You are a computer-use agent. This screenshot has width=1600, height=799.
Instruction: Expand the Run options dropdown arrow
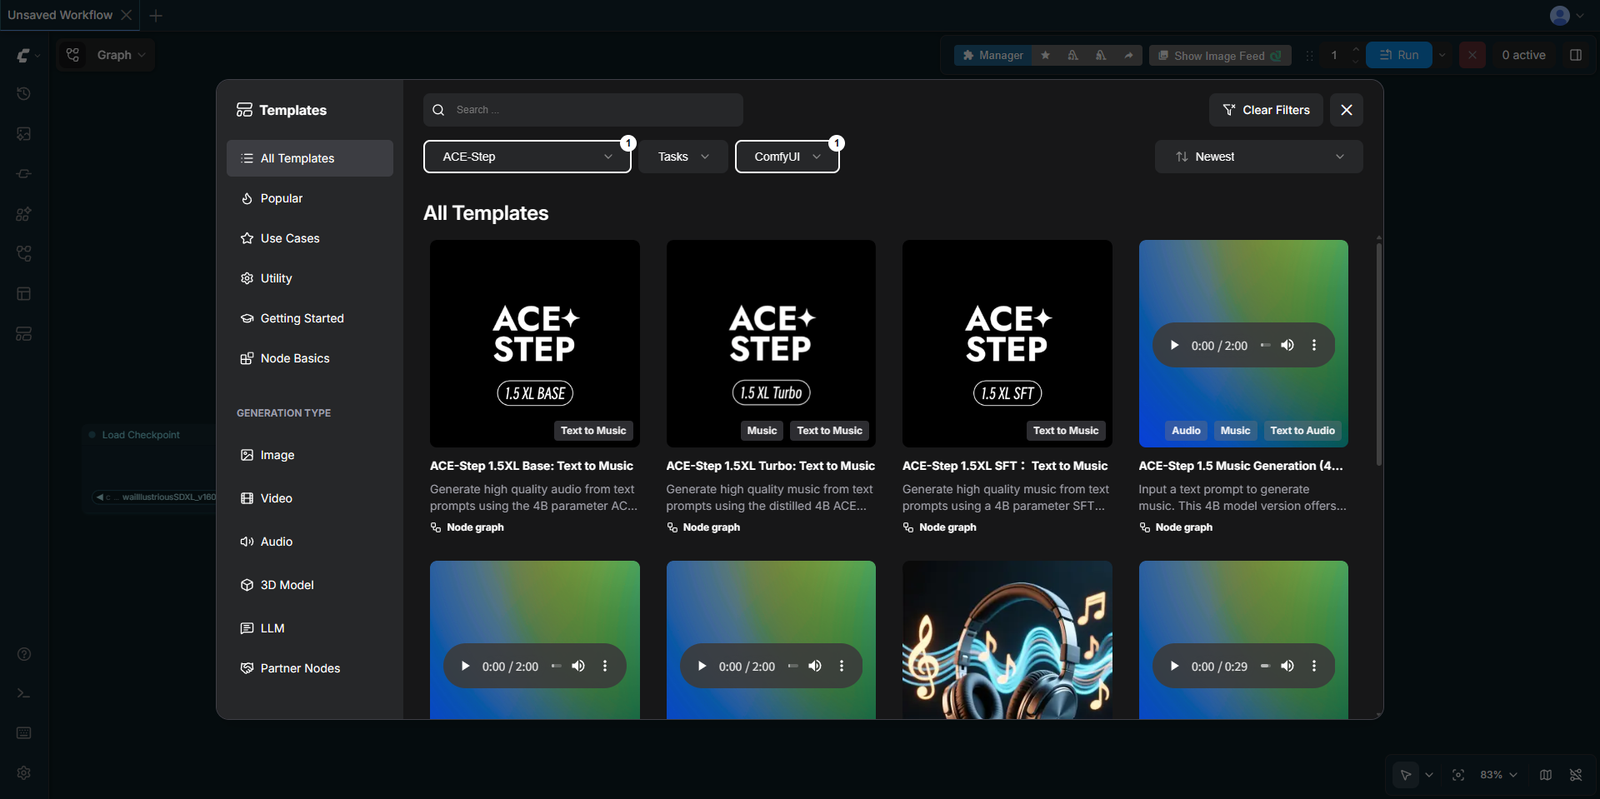click(x=1442, y=55)
